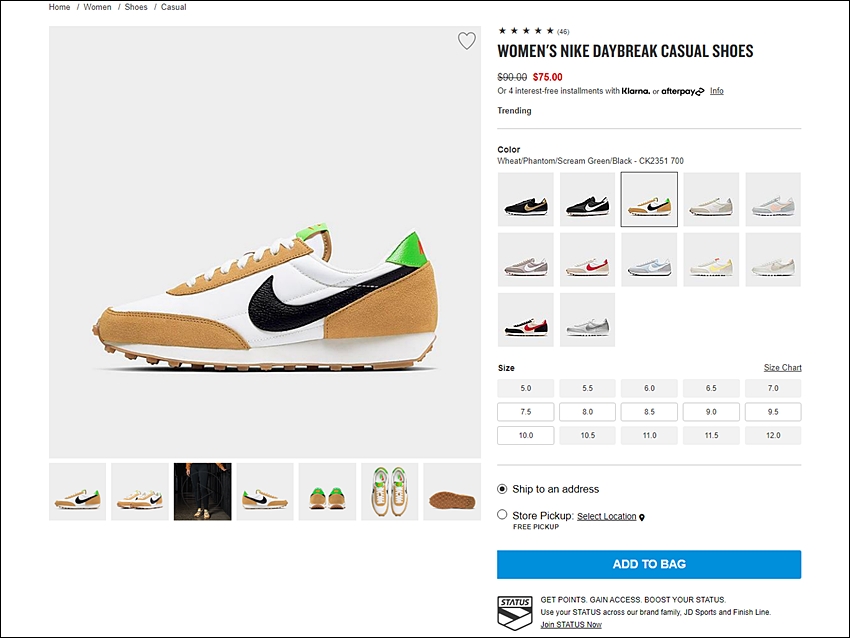The image size is (850, 638).
Task: Choose size 5.5
Action: point(588,388)
